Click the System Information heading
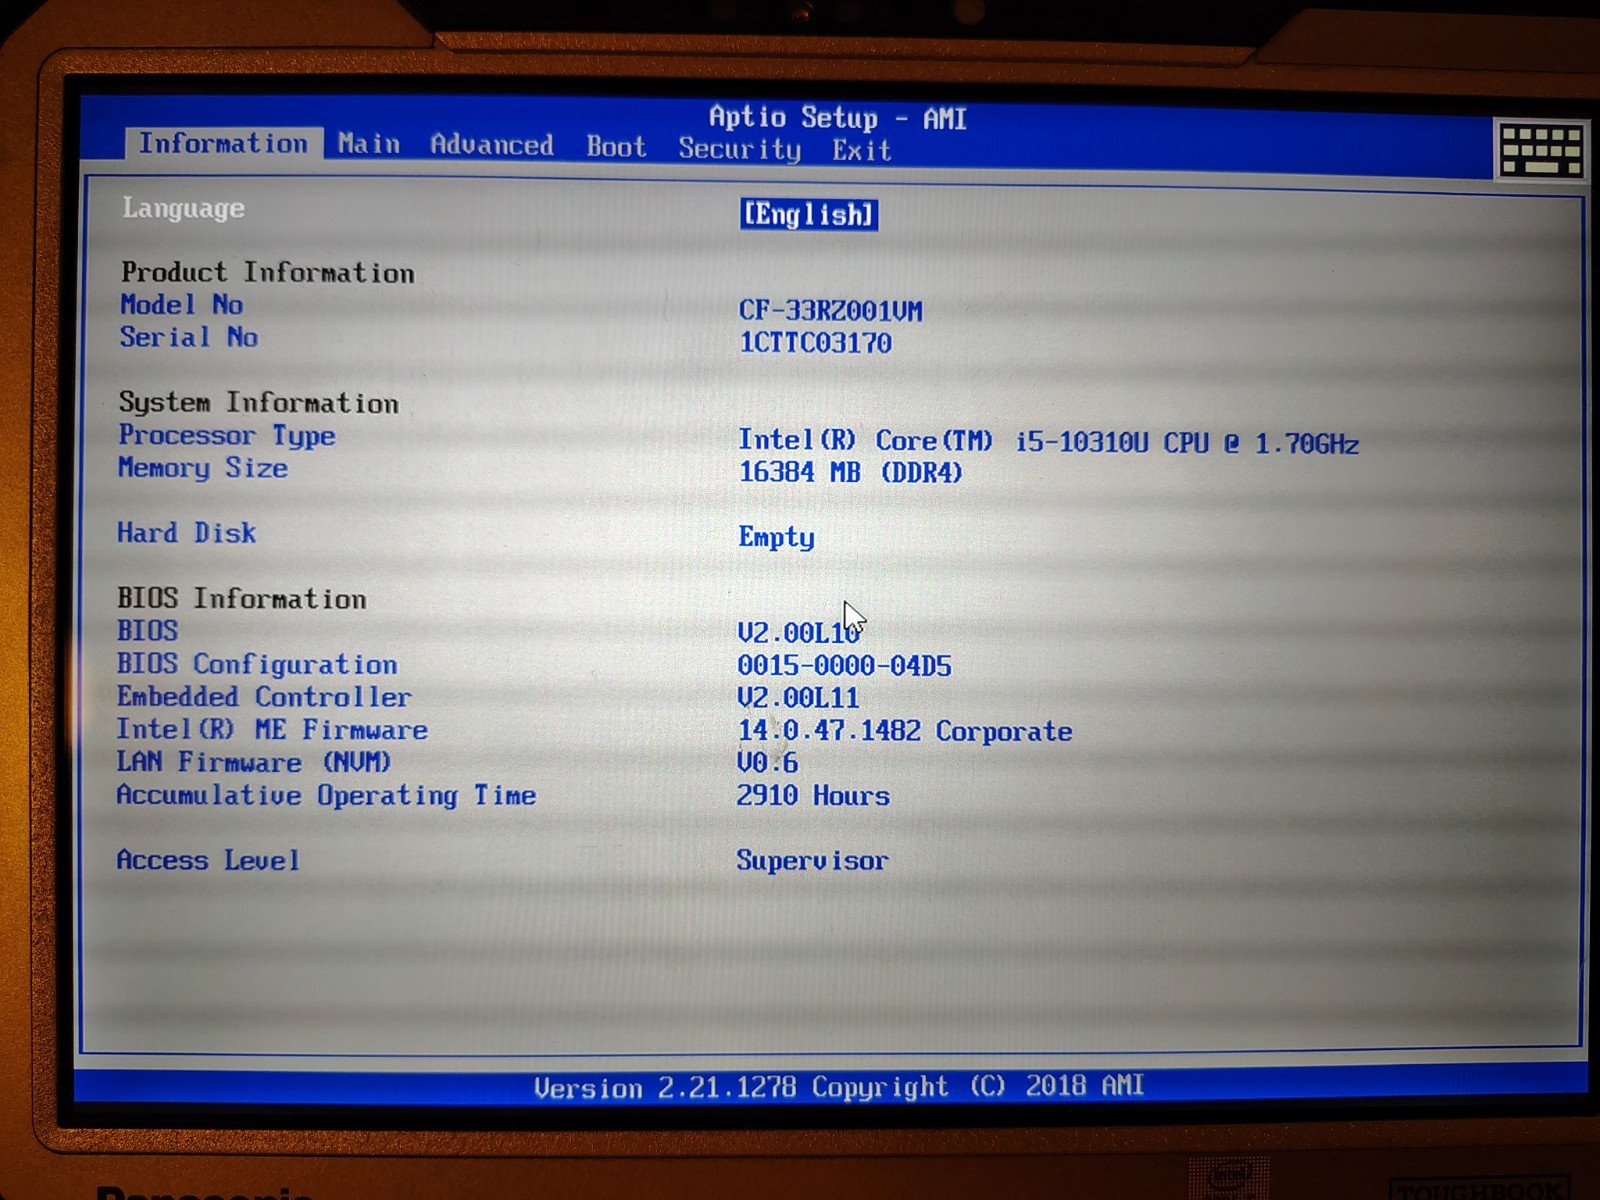This screenshot has height=1200, width=1600. click(x=258, y=402)
